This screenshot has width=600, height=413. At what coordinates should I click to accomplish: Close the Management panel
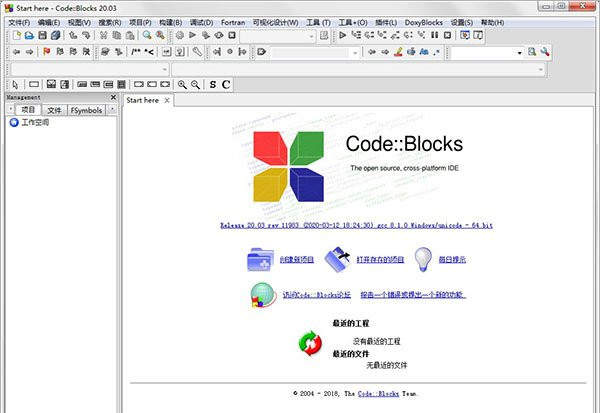click(113, 97)
